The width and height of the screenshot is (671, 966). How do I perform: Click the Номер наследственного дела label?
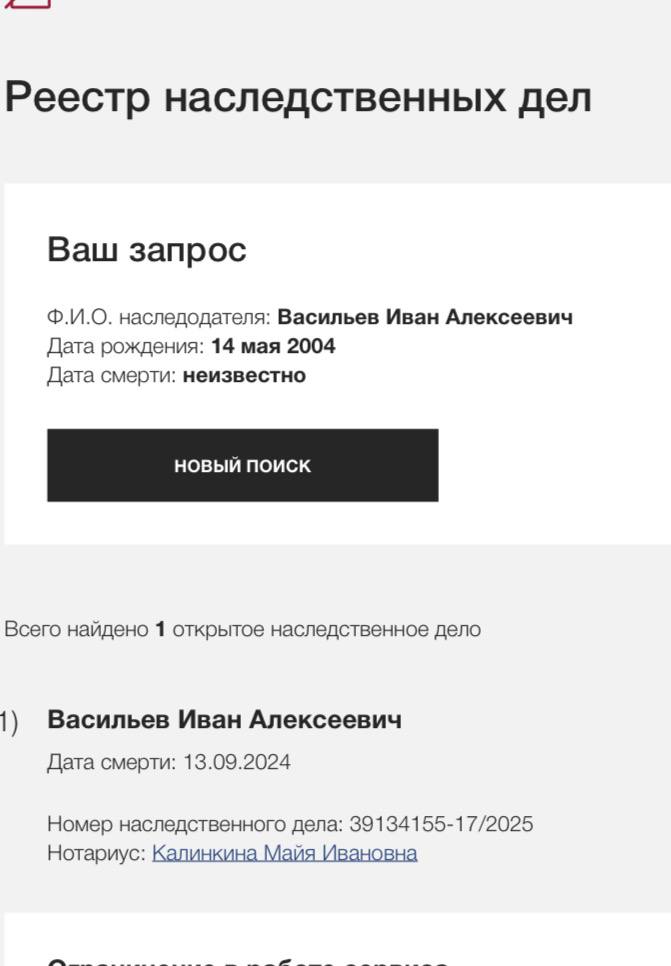(x=195, y=824)
